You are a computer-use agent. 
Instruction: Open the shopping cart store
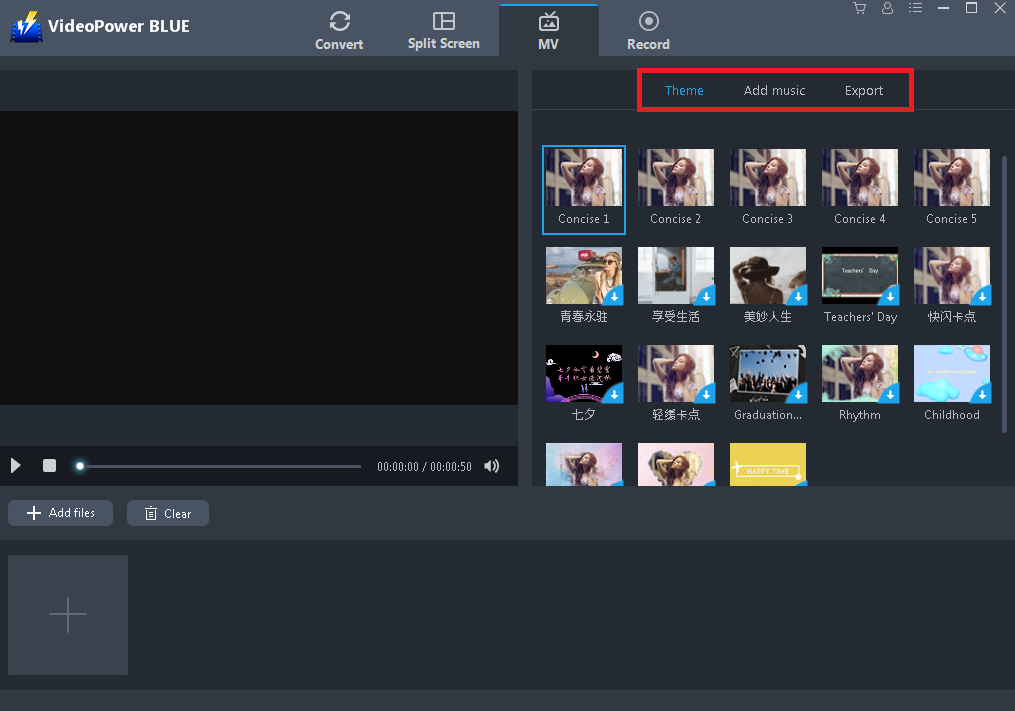coord(859,8)
